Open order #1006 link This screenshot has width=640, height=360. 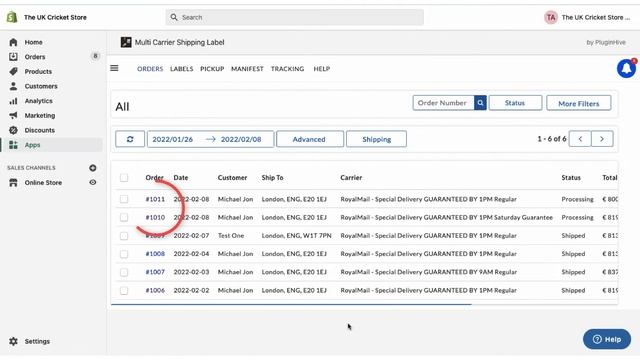tap(155, 290)
